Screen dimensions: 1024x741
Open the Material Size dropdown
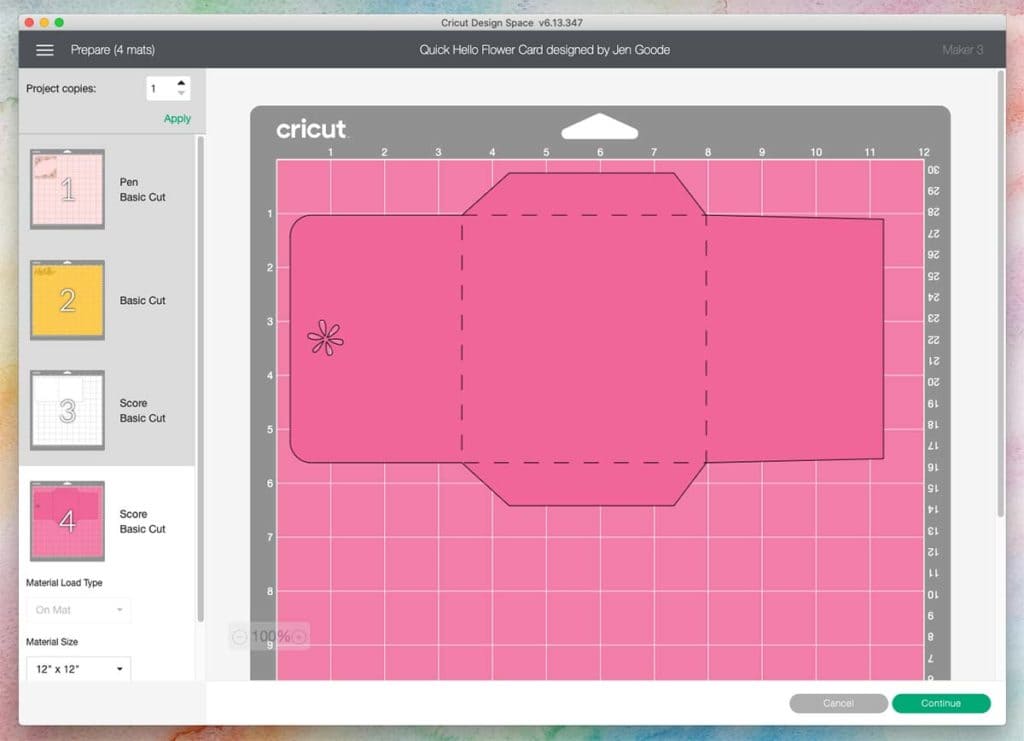(78, 669)
